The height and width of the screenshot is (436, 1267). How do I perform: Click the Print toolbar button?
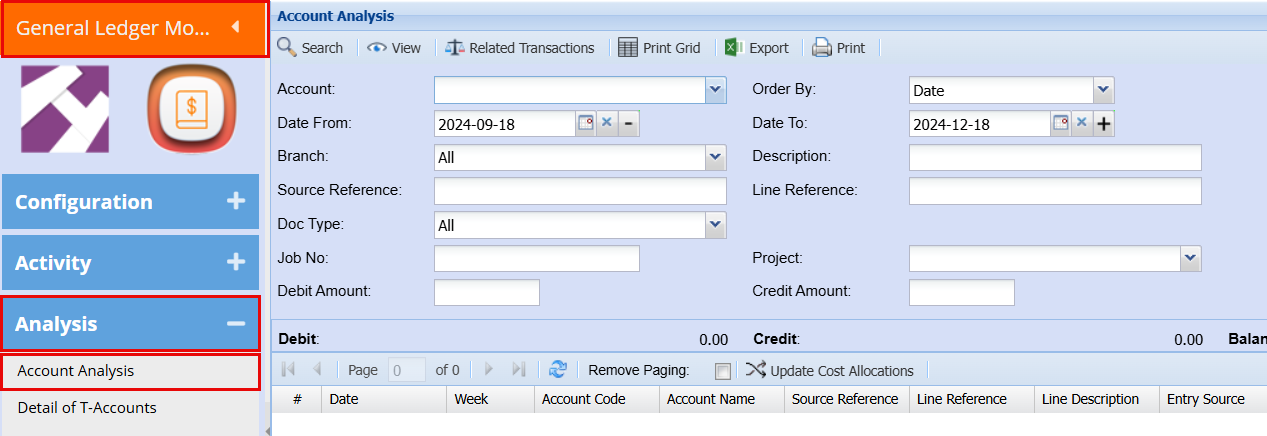(x=838, y=47)
